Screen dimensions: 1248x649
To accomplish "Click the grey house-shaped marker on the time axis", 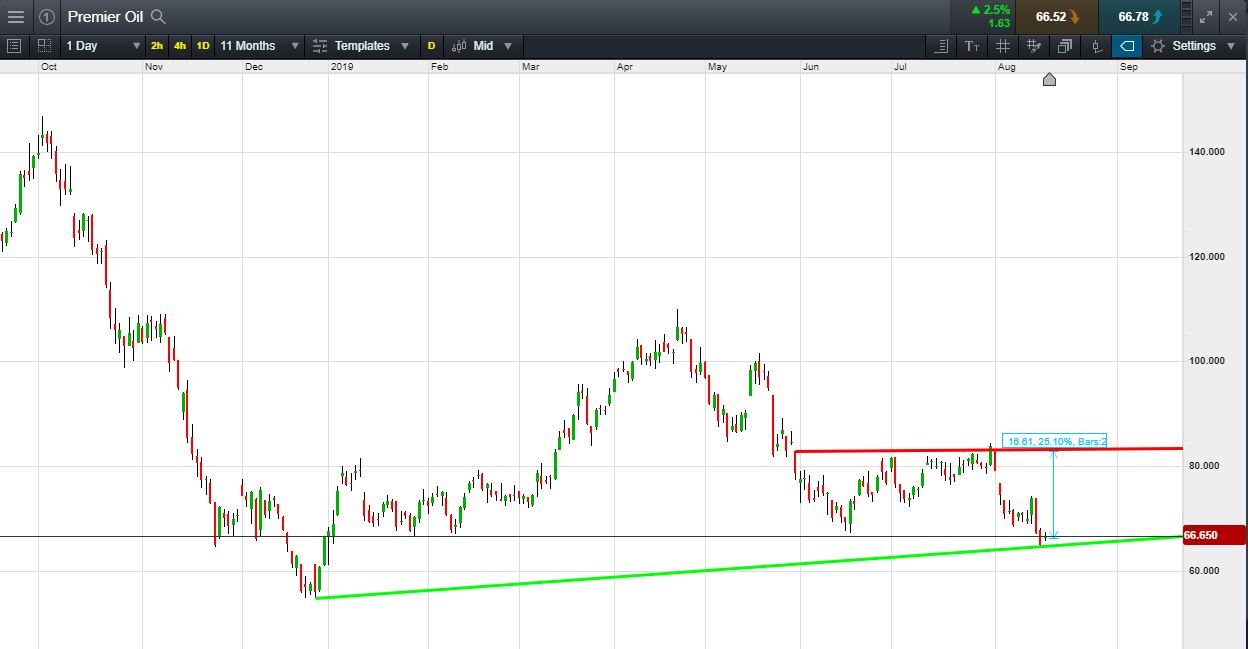I will coord(1049,79).
